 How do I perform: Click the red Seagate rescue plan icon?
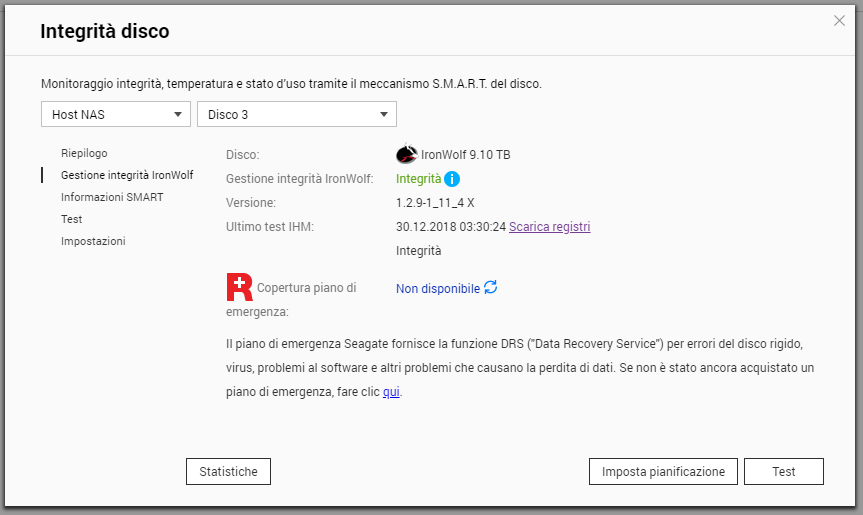(240, 287)
